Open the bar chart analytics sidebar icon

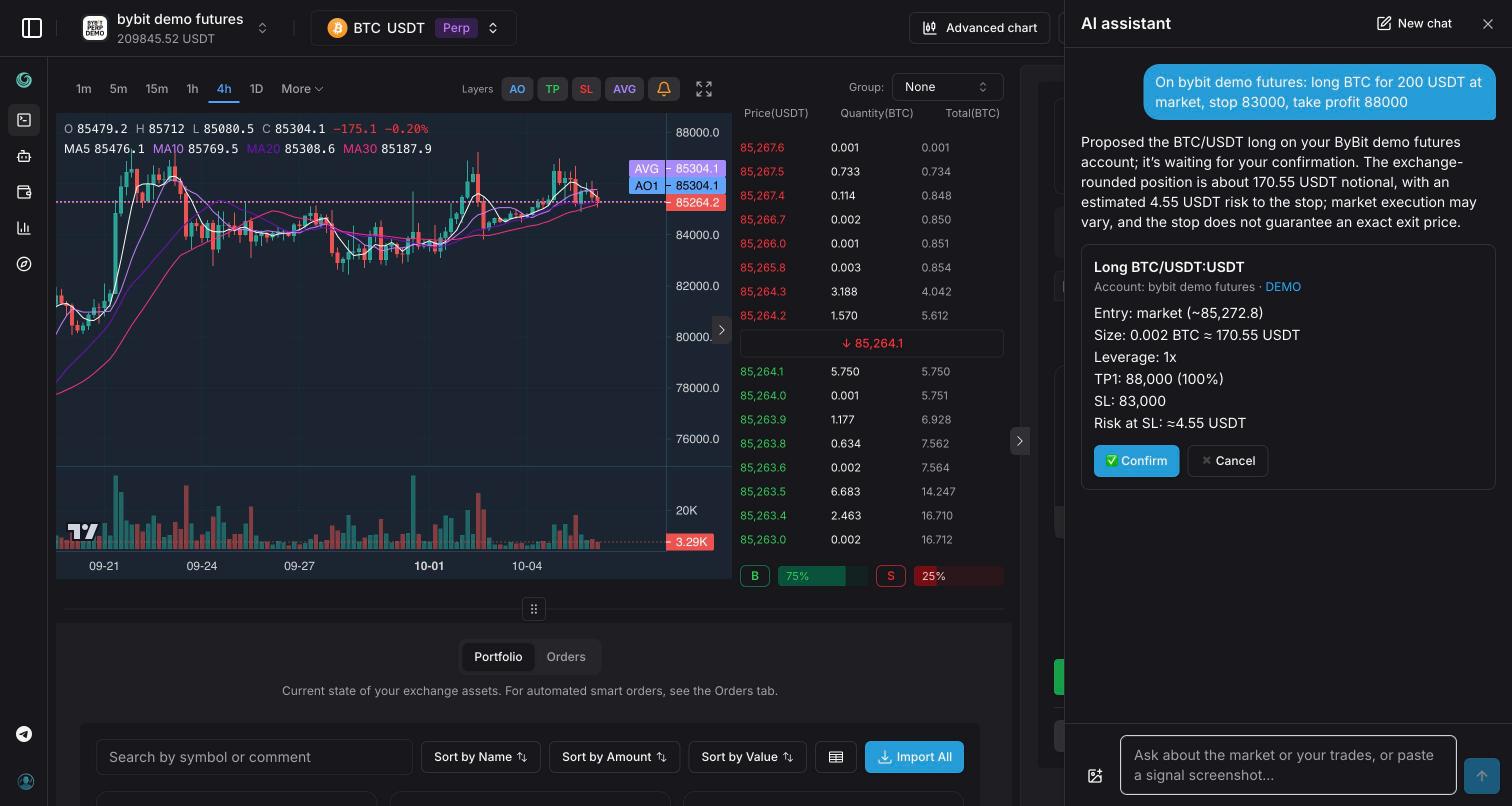click(x=24, y=228)
